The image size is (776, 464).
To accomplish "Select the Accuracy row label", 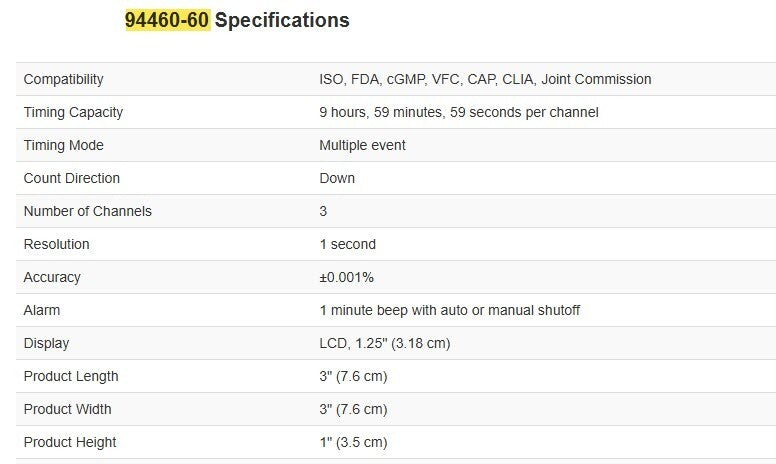I will point(52,277).
